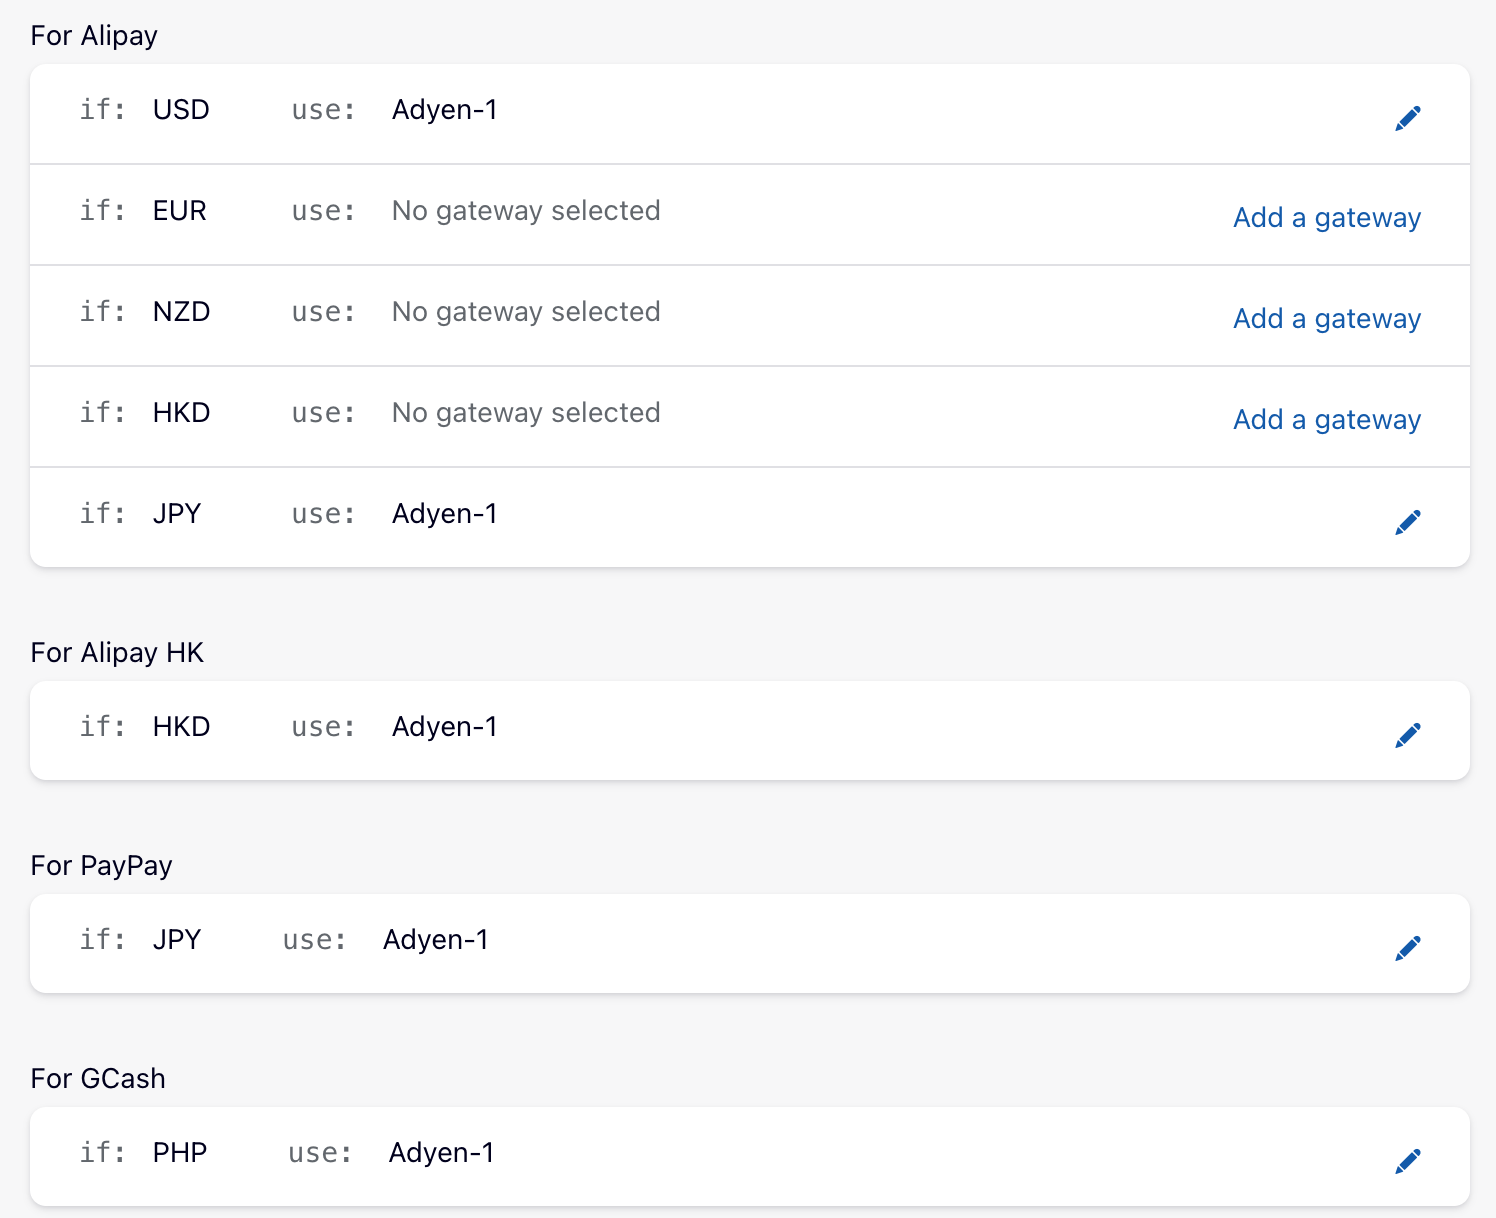Image resolution: width=1496 pixels, height=1218 pixels.
Task: Add a gateway for Alipay HKD
Action: (x=1327, y=420)
